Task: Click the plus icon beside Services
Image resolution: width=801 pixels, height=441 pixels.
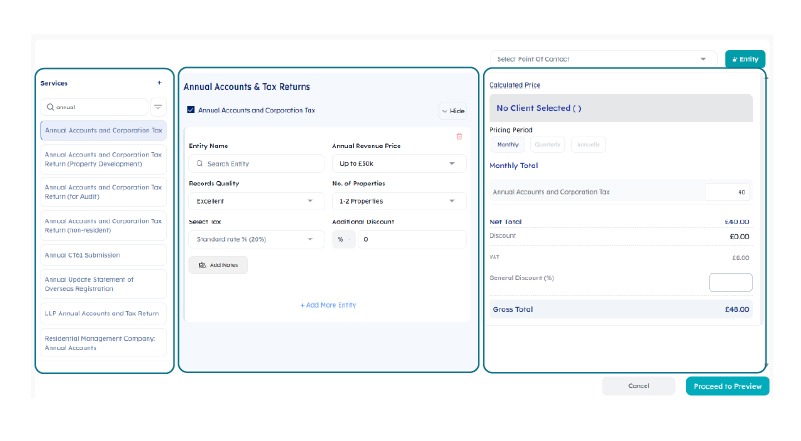Action: point(159,83)
